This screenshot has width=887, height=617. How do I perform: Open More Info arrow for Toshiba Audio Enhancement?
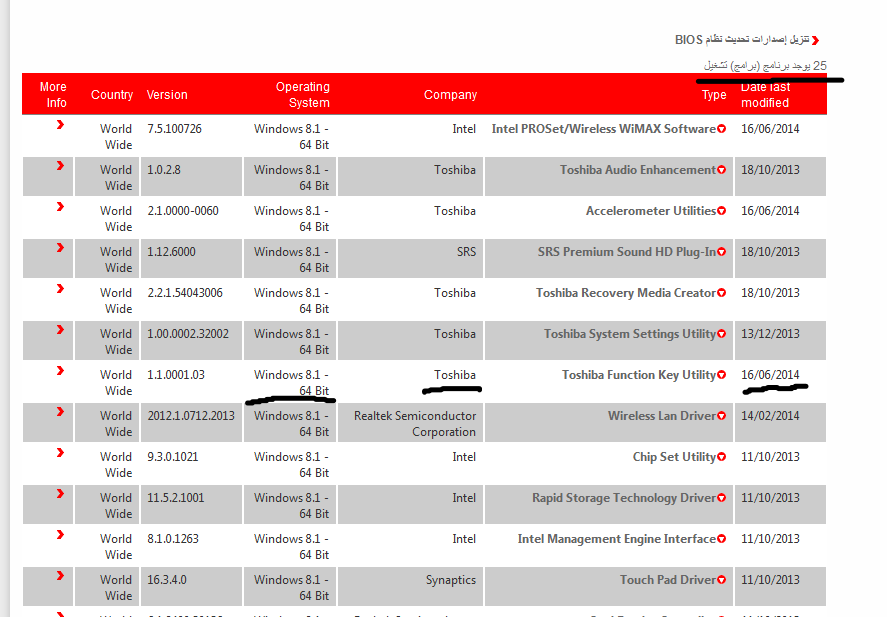pyautogui.click(x=60, y=166)
